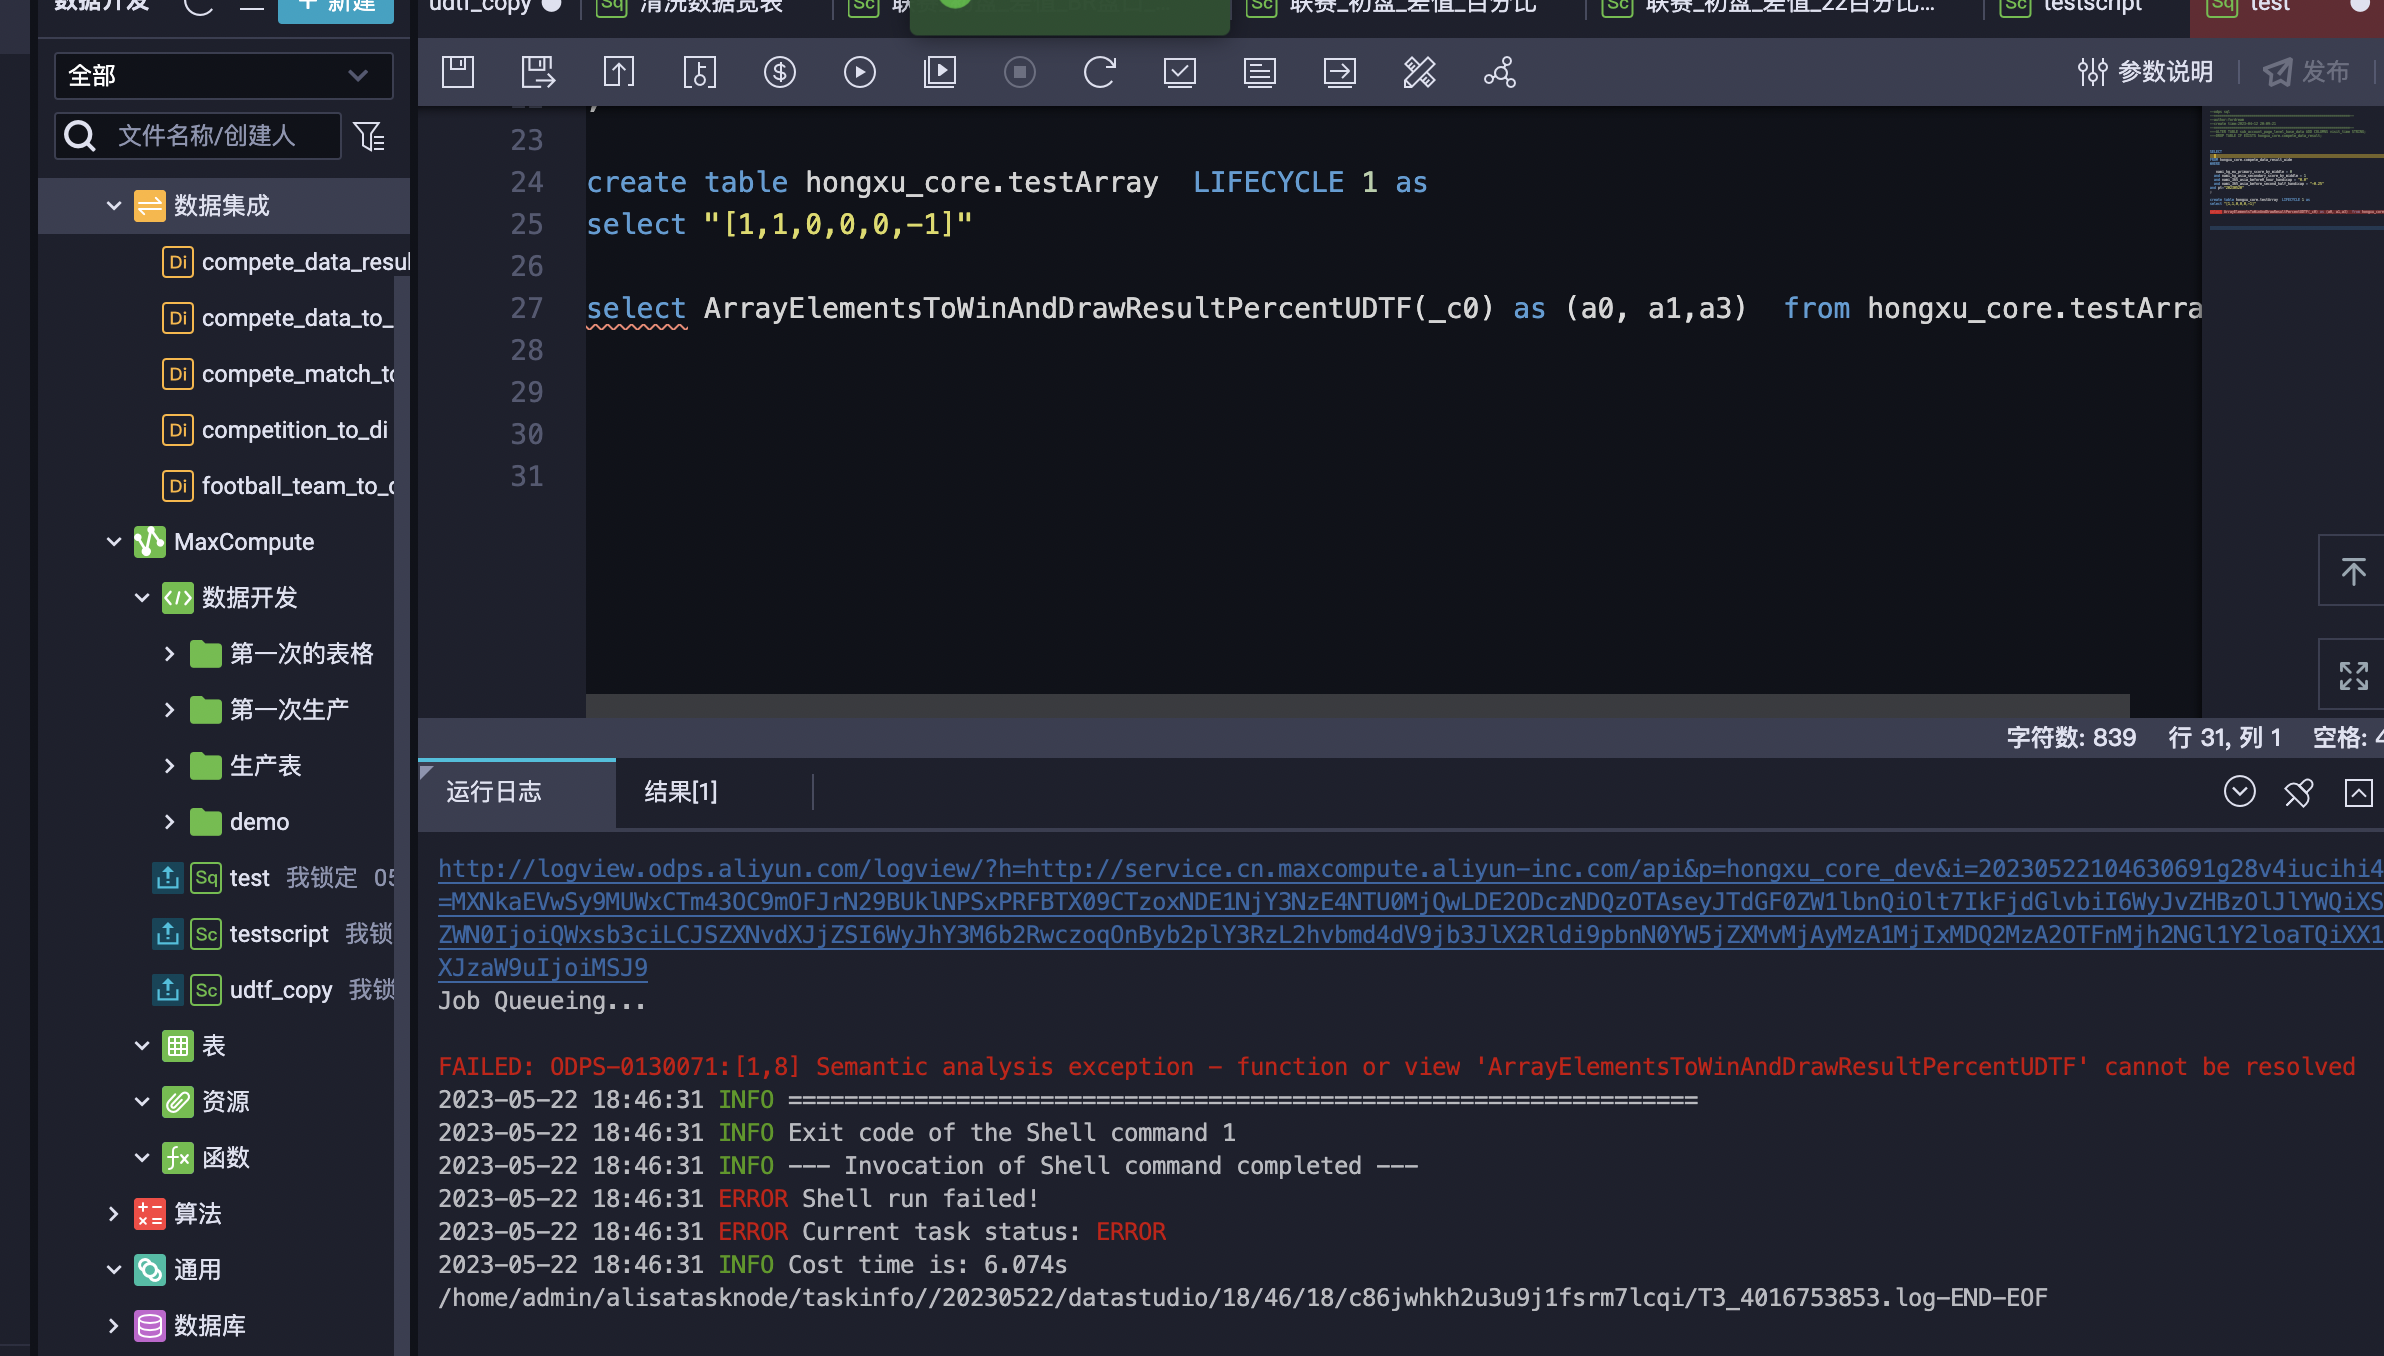2384x1356 pixels.
Task: Collapse the MaxCompute tree node
Action: [x=114, y=542]
